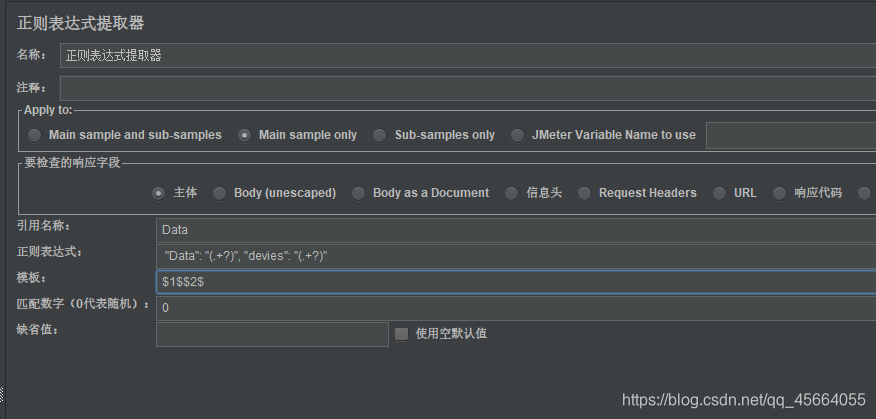
Task: Select 信息头 radio button
Action: (x=511, y=193)
